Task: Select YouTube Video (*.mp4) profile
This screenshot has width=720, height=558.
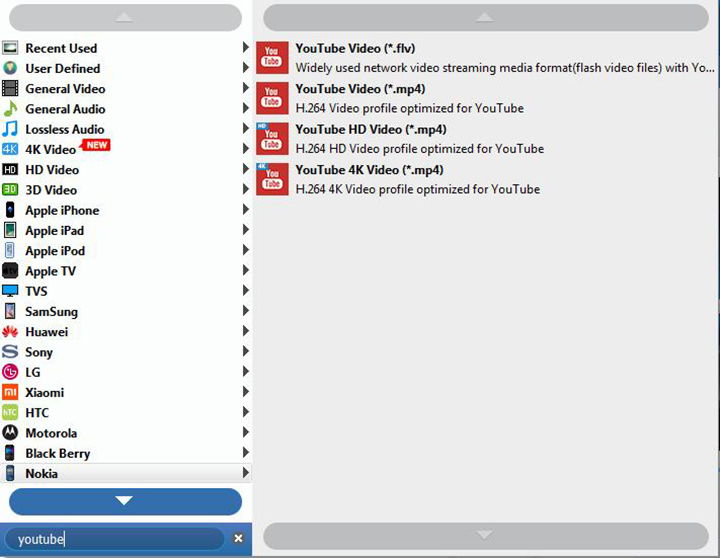Action: tap(358, 89)
